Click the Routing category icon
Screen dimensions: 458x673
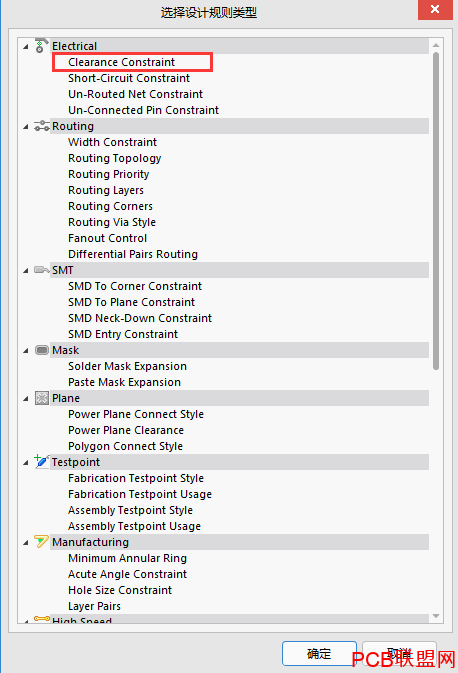click(x=42, y=126)
